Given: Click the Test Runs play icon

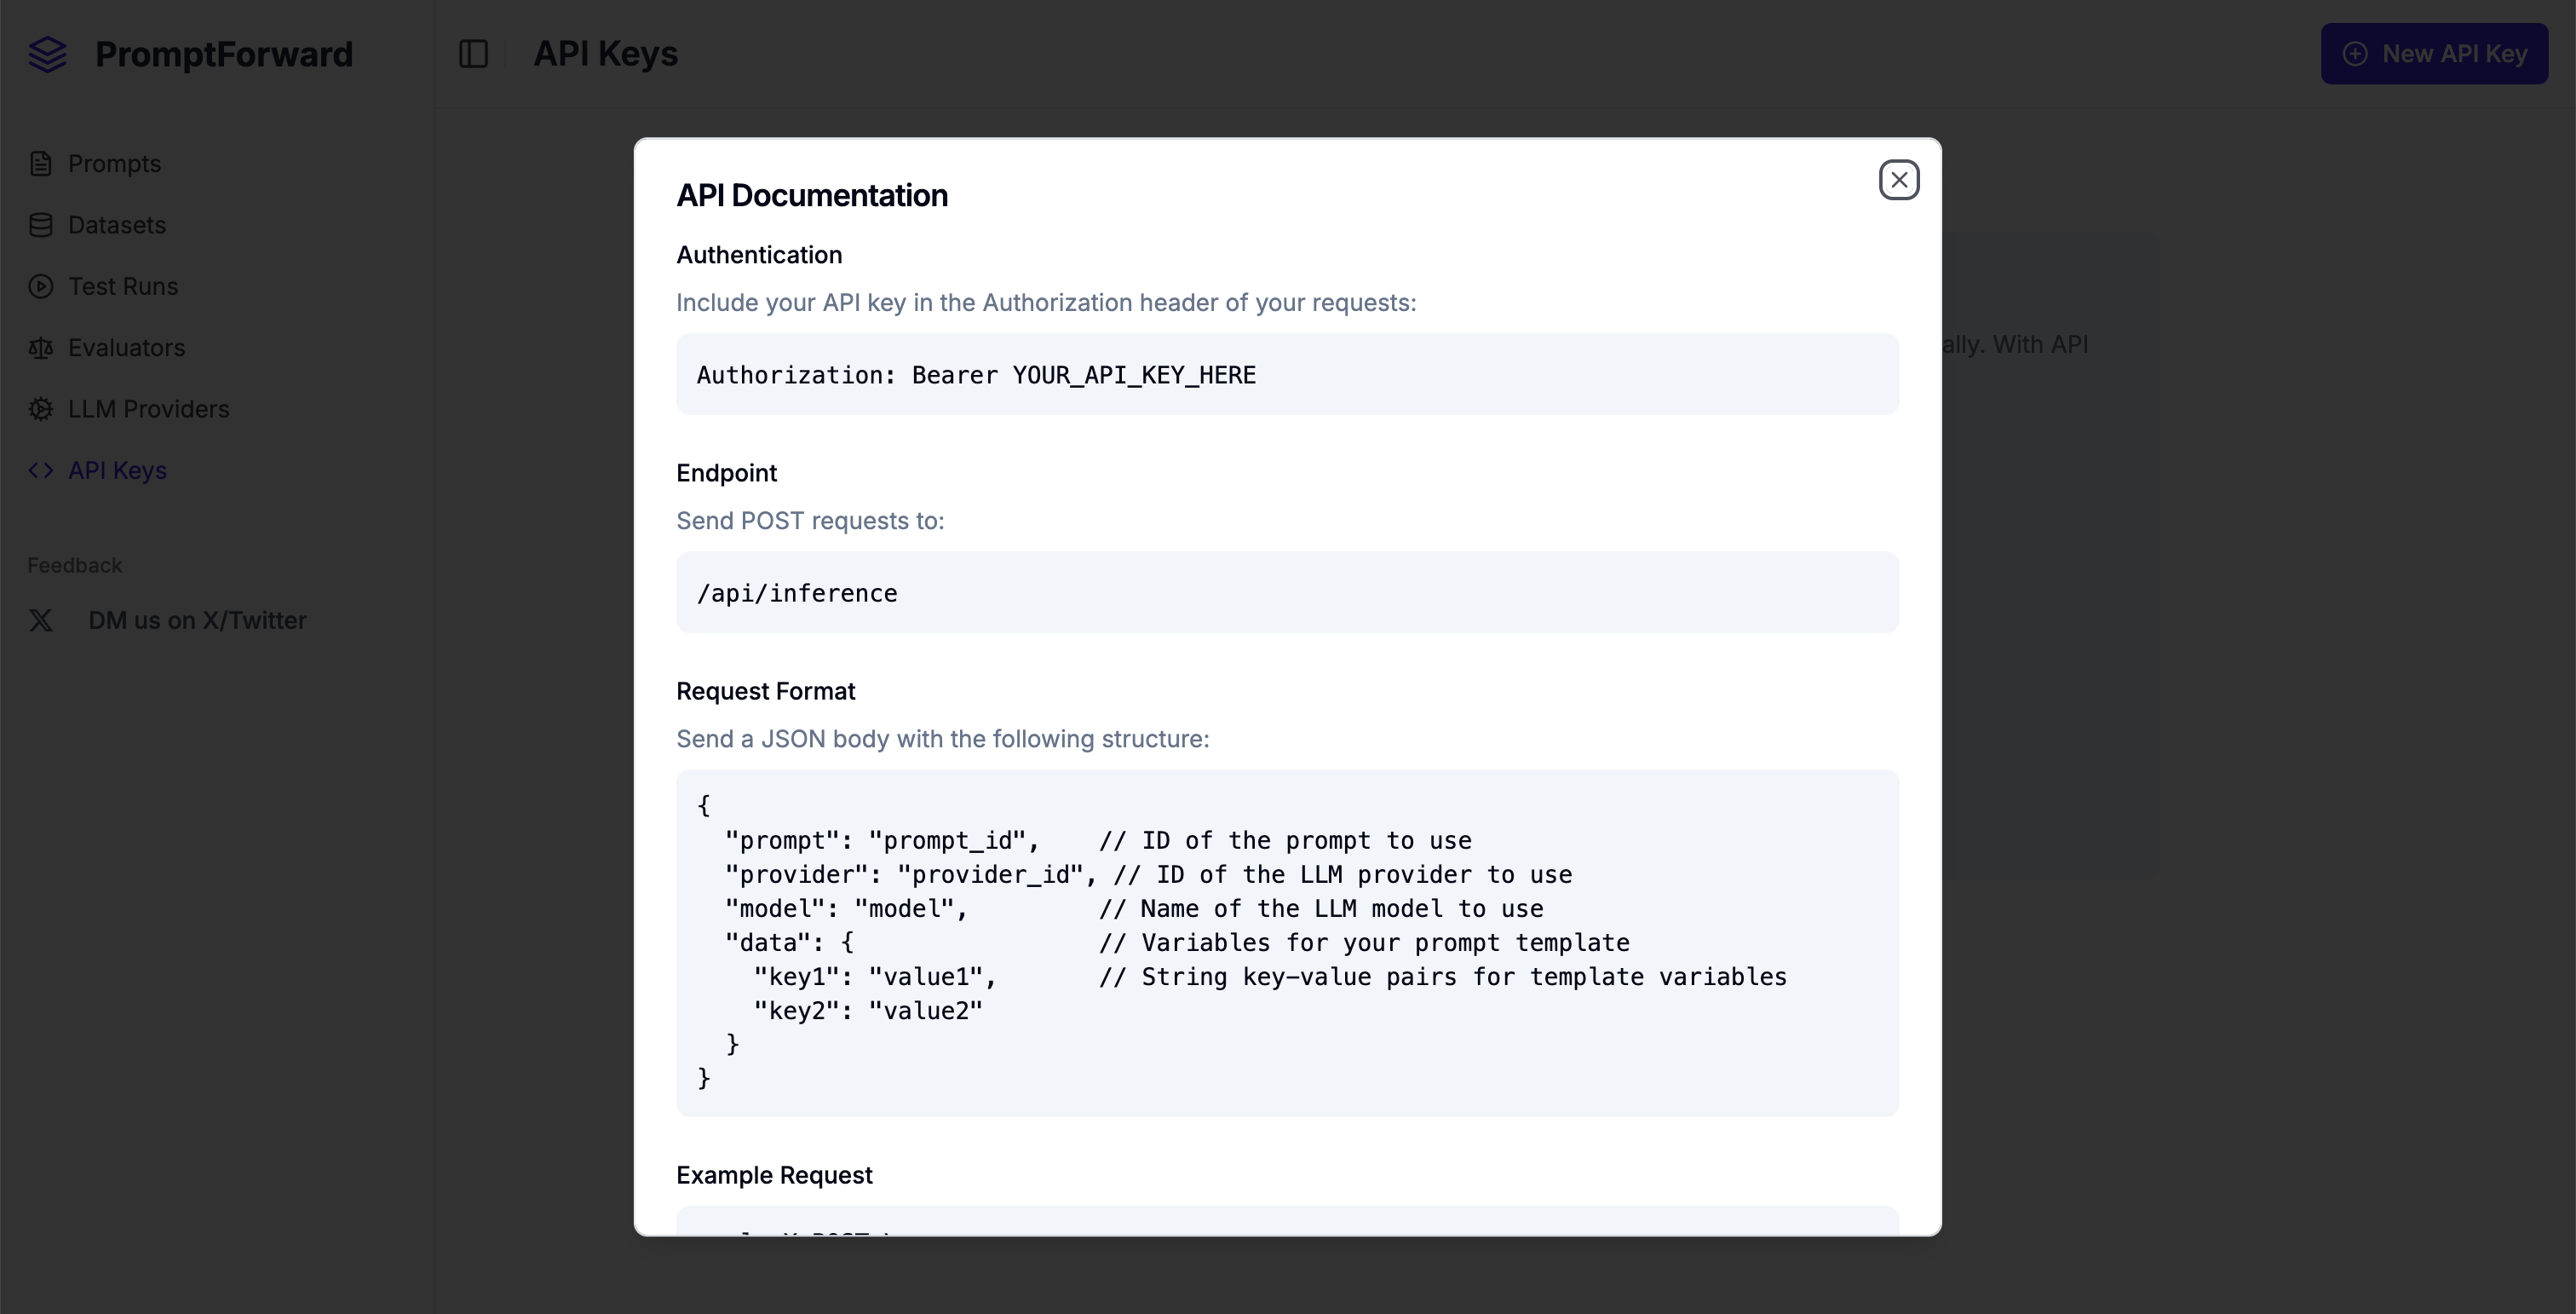Looking at the screenshot, I should (41, 286).
